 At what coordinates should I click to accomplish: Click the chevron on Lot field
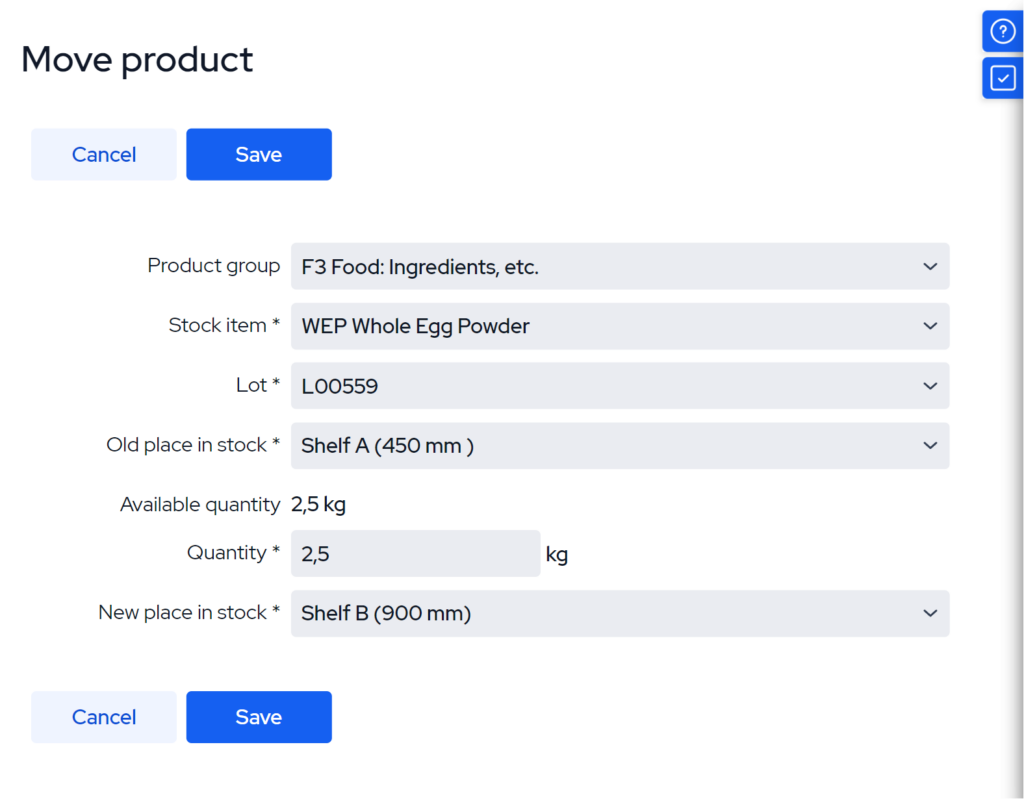[929, 386]
